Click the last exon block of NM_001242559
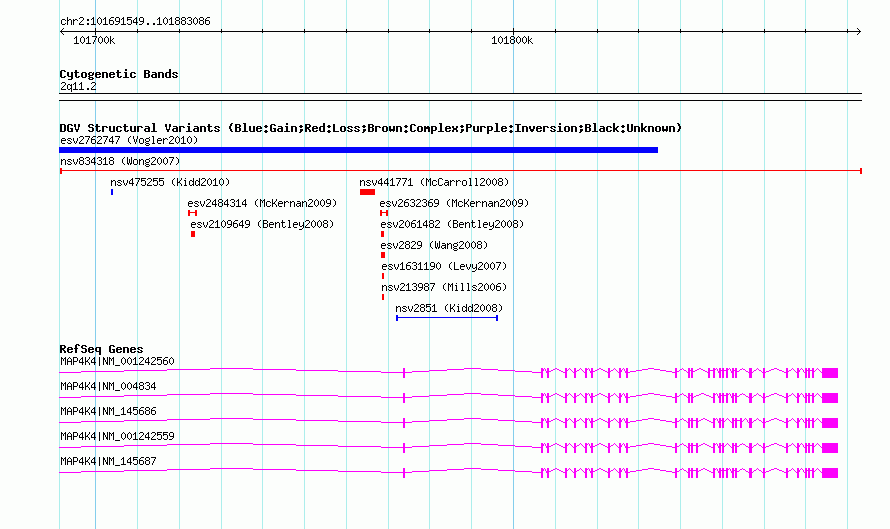 [x=830, y=448]
